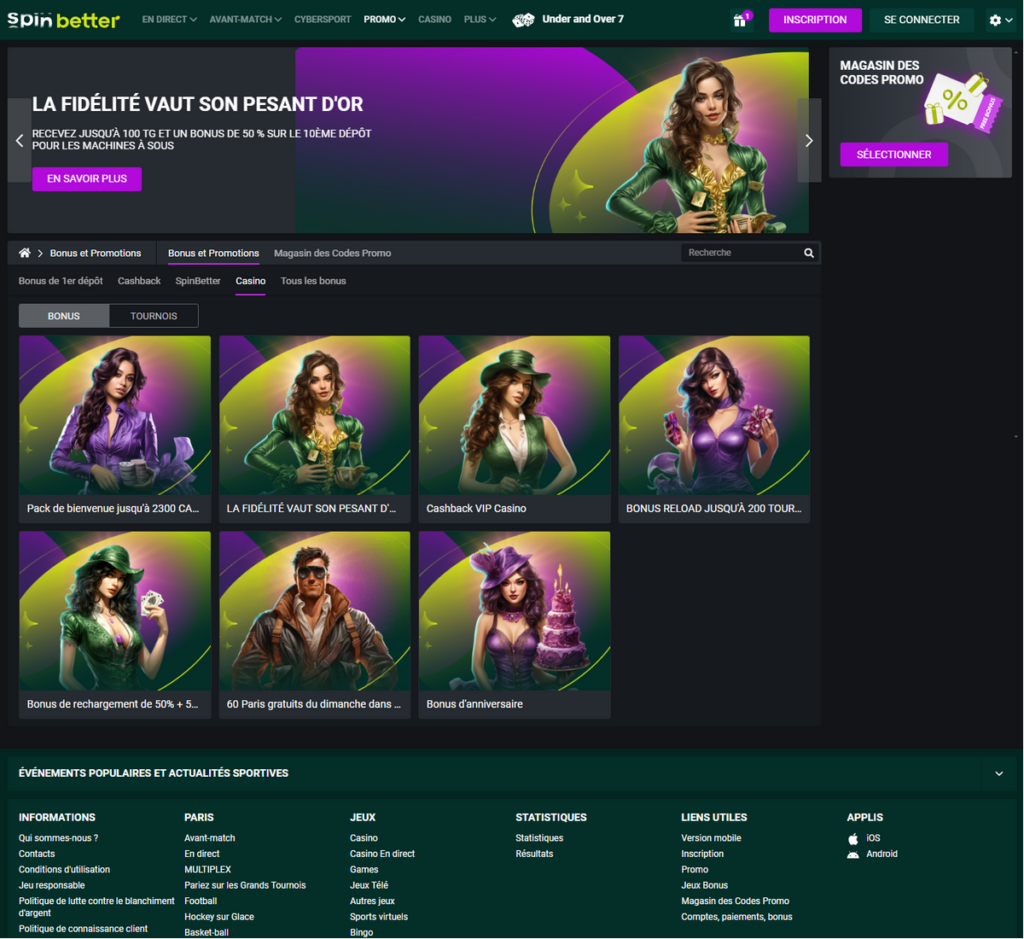
Task: Open MULTIPLEX footer link
Action: pos(208,869)
